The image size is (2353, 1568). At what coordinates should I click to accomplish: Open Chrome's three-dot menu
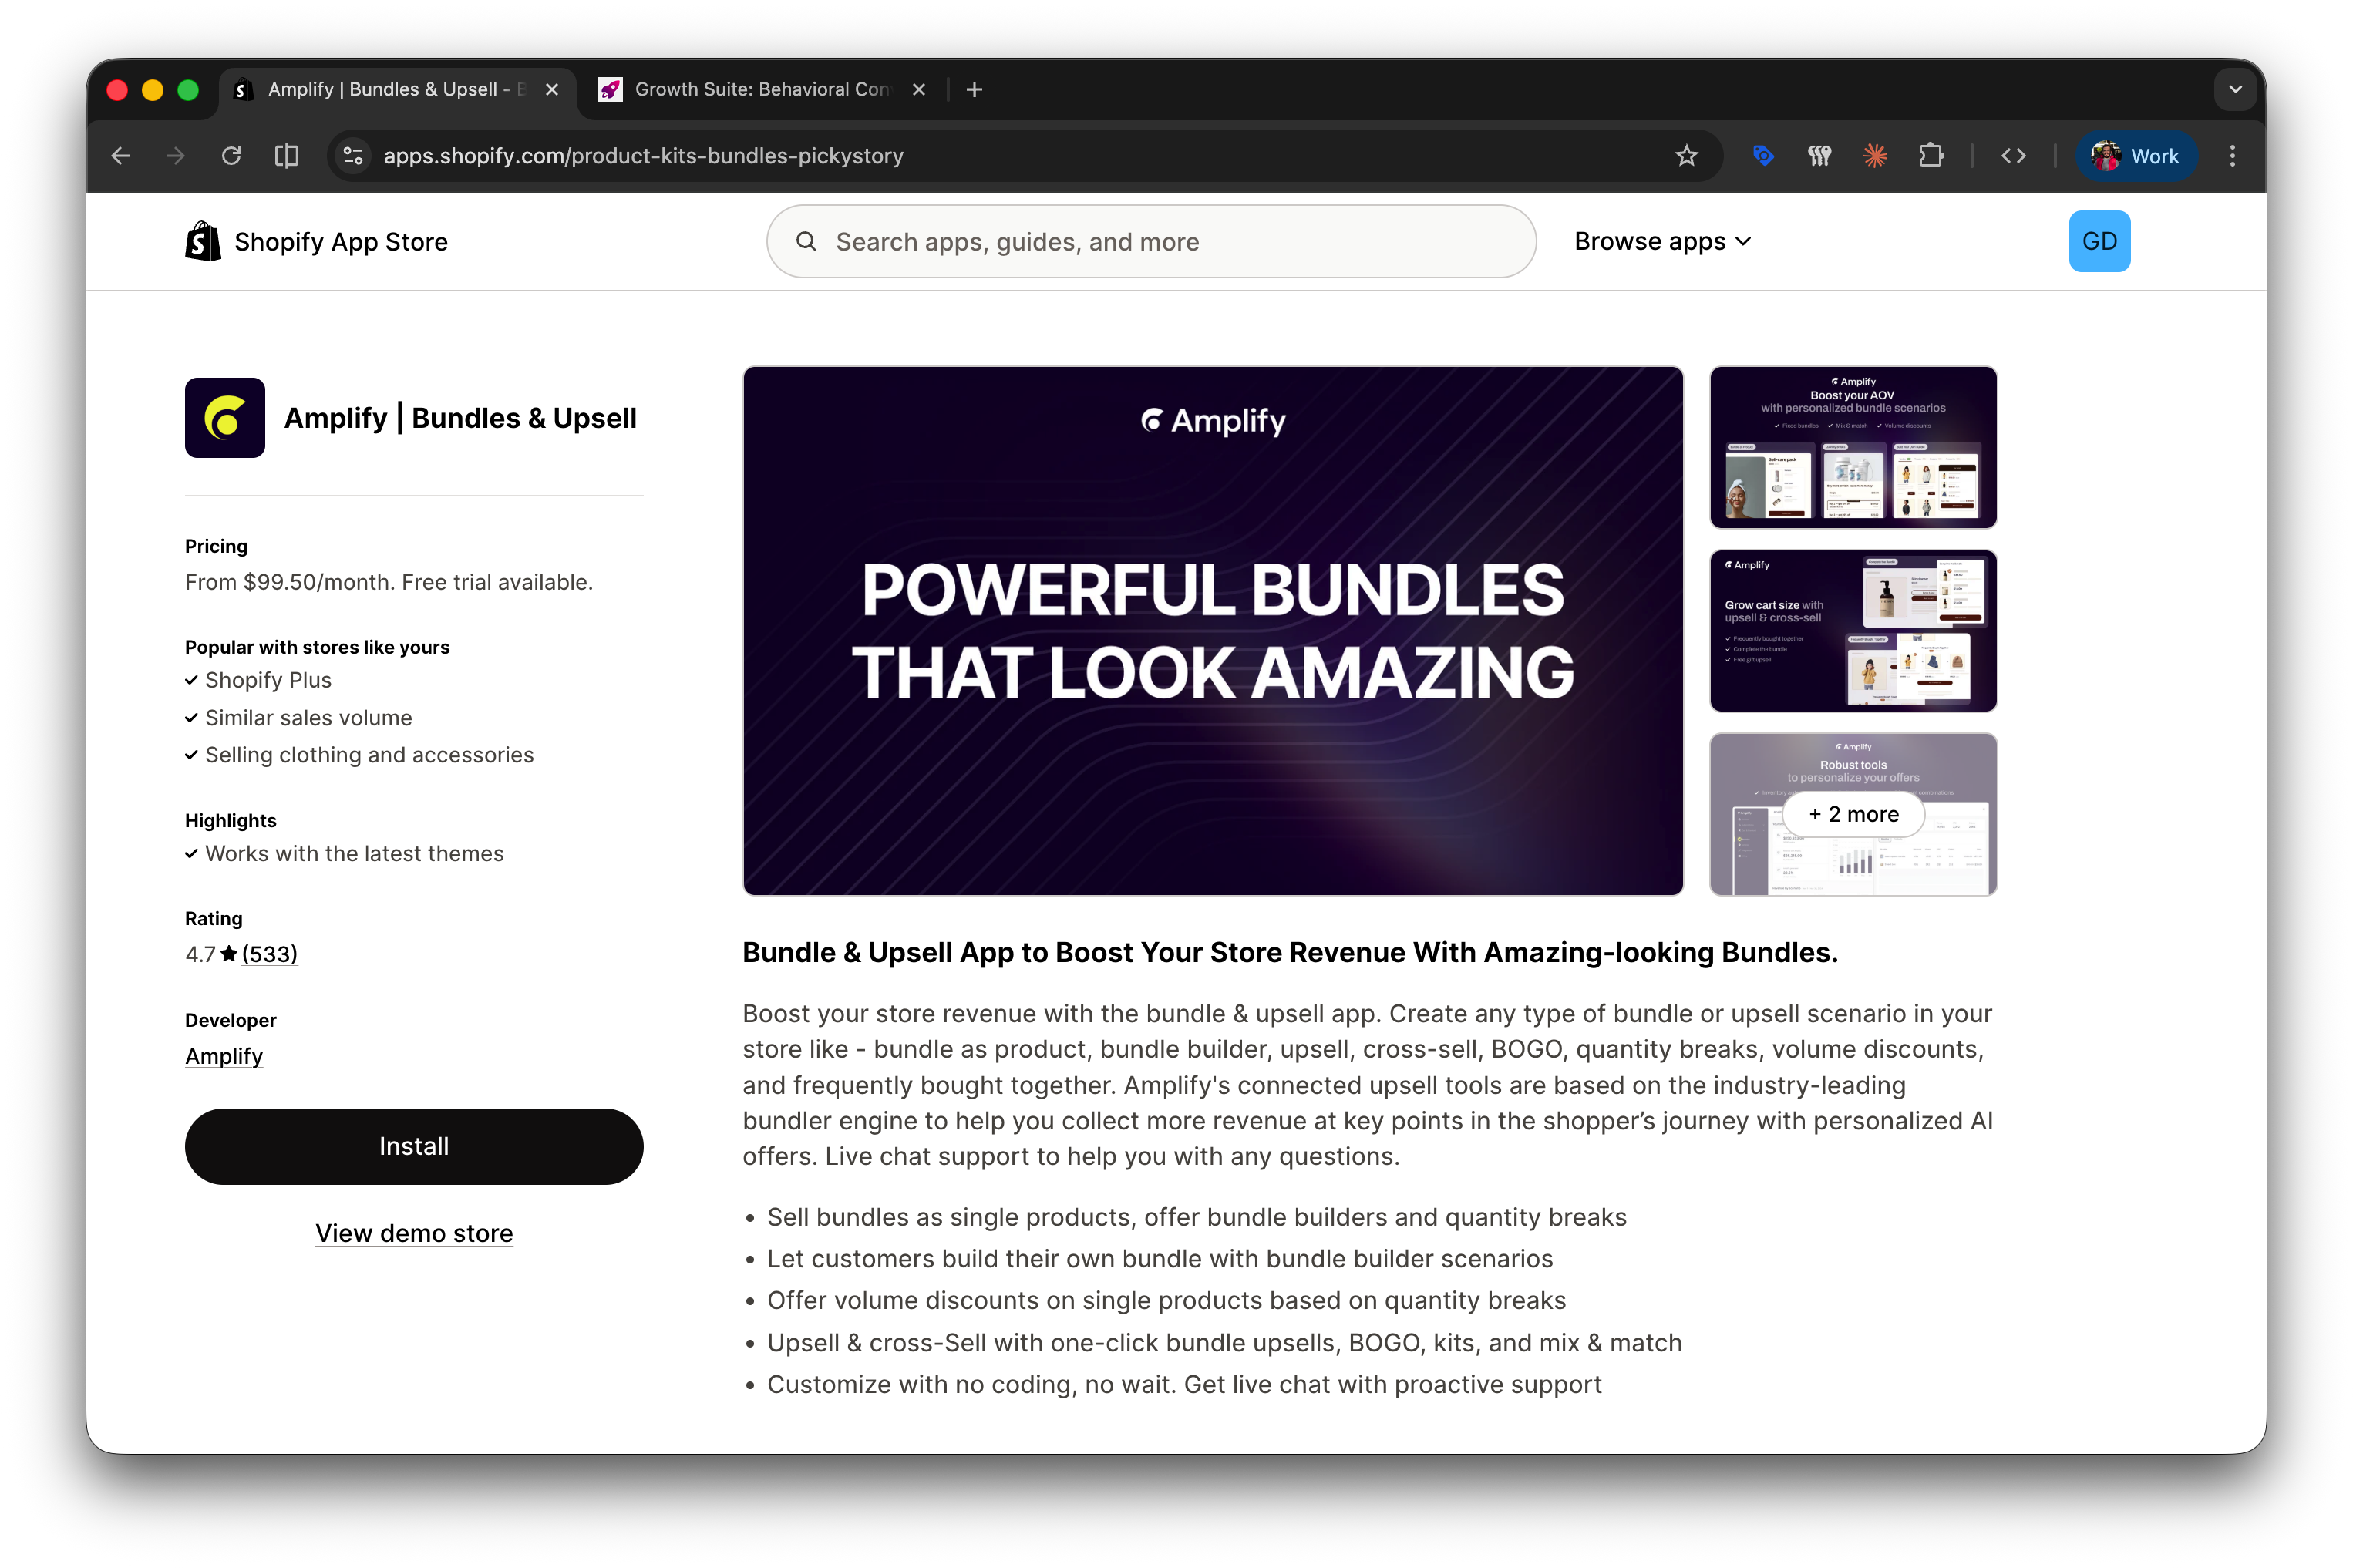(2233, 156)
